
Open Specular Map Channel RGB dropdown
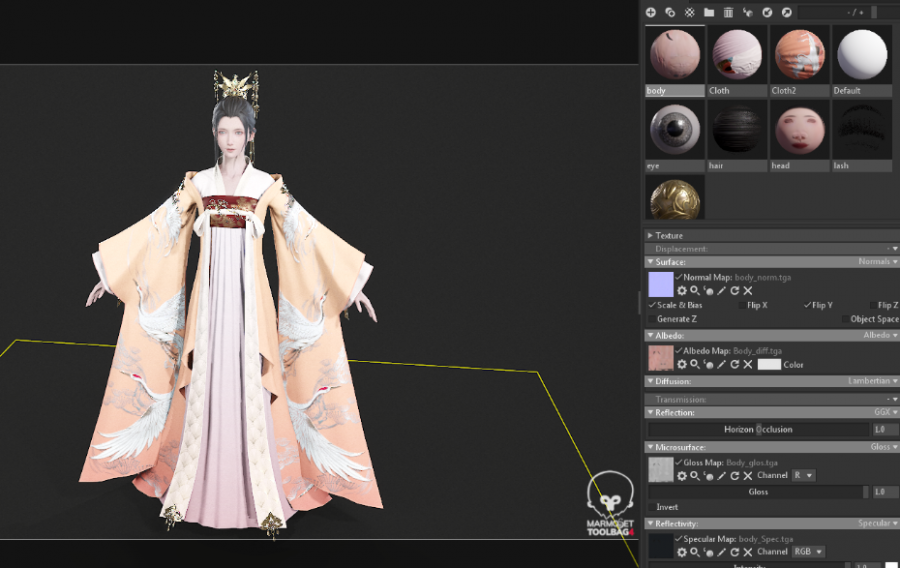tap(808, 552)
